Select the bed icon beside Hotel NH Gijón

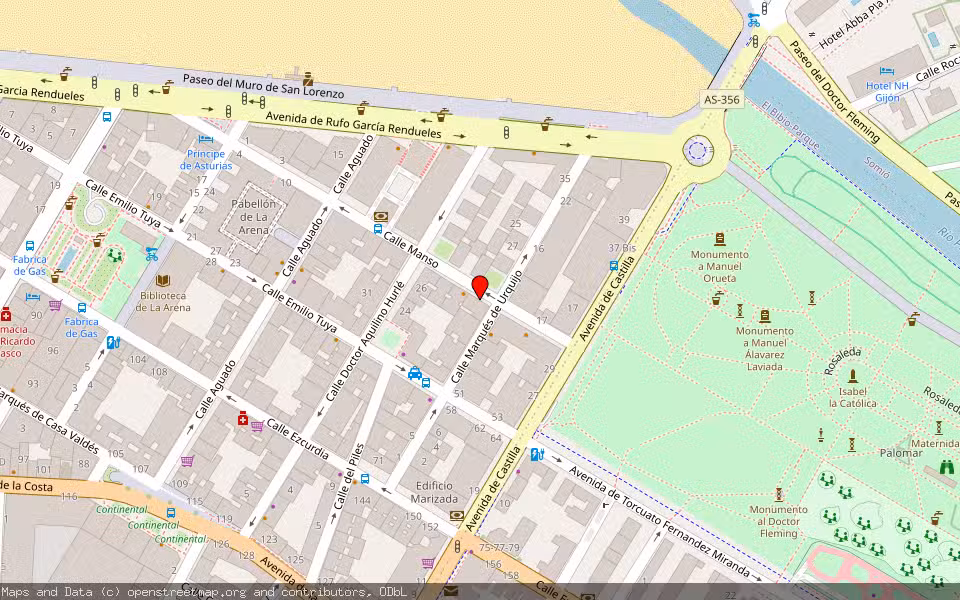[886, 71]
